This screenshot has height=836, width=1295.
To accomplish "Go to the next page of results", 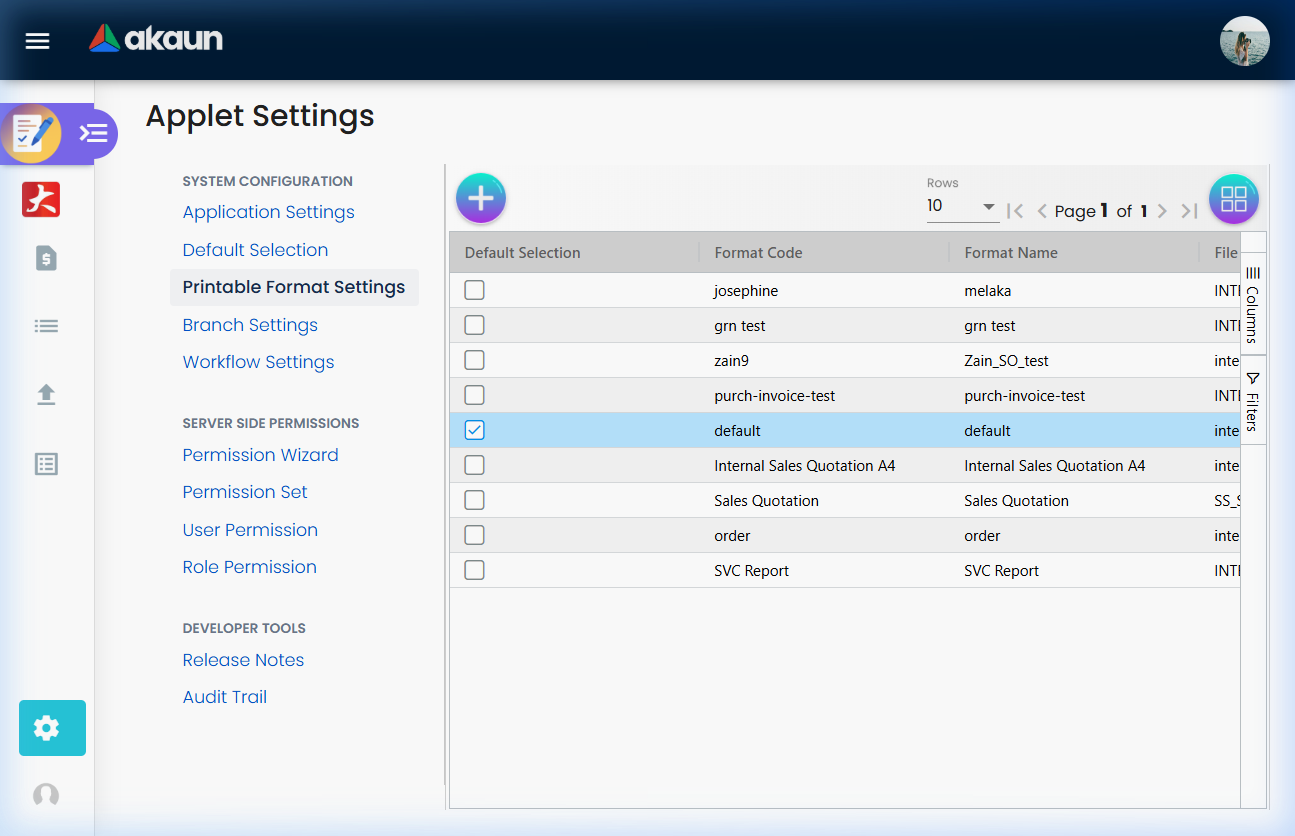I will click(x=1162, y=211).
